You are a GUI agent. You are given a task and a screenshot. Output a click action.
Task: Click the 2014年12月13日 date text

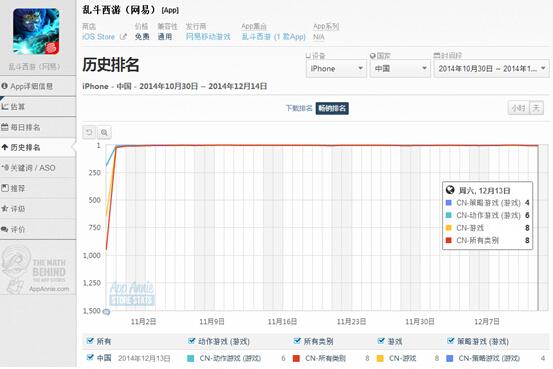(x=144, y=358)
